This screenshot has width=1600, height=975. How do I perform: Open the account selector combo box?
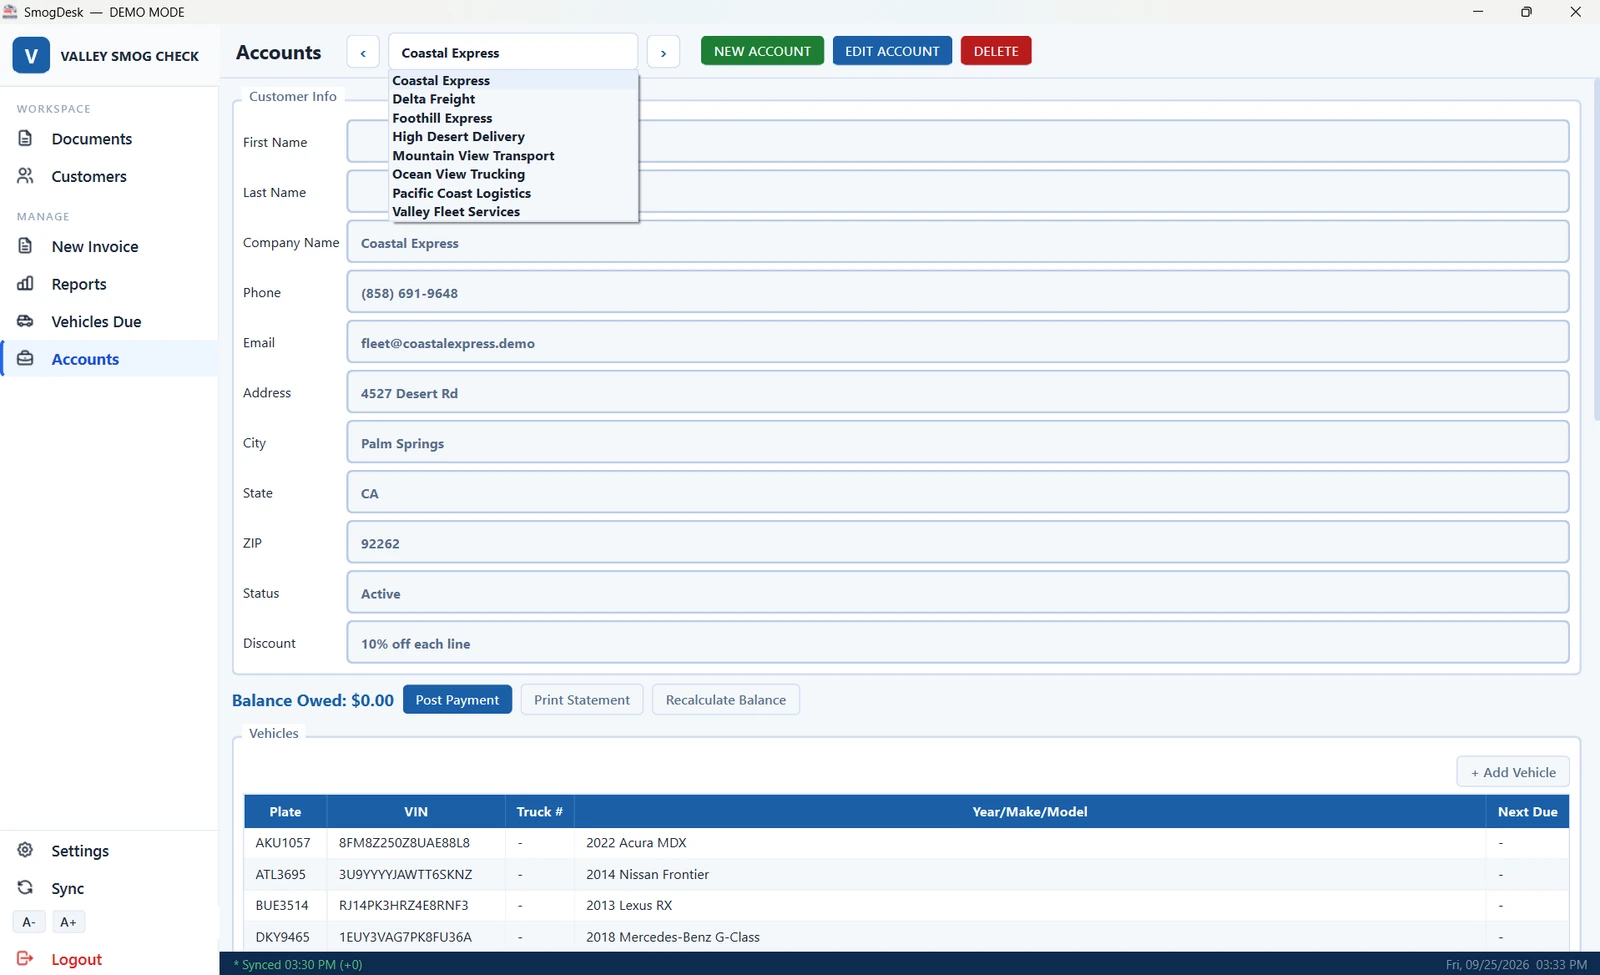[513, 52]
